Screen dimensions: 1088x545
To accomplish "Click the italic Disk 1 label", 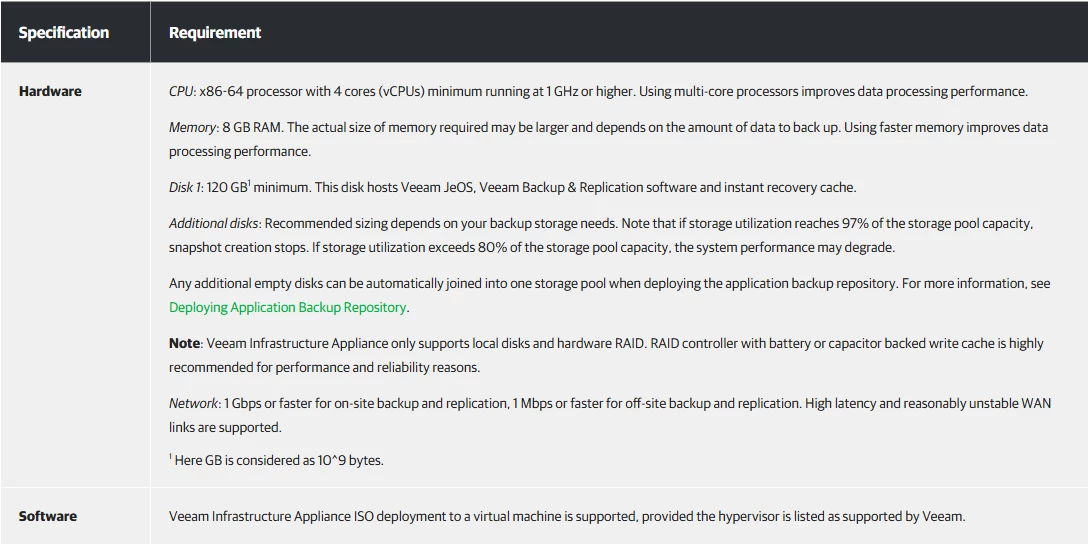I will coord(185,187).
